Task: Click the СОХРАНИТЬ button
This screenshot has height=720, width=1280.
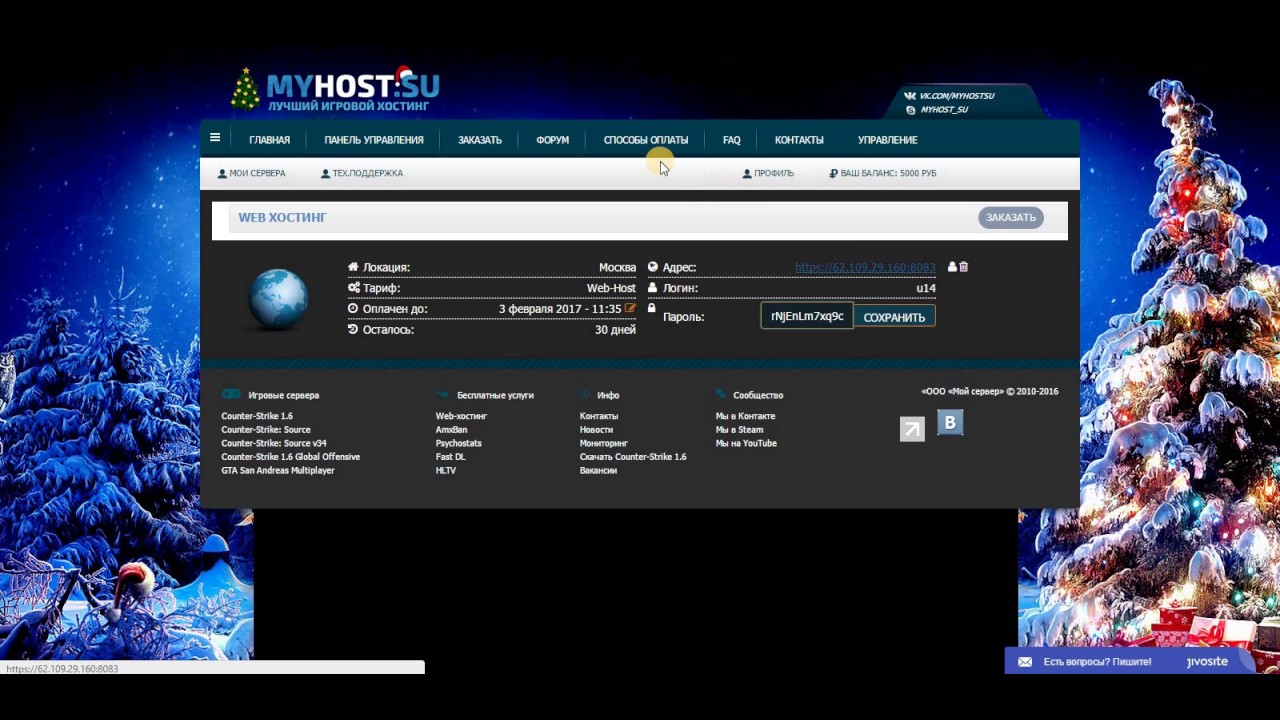Action: pyautogui.click(x=894, y=317)
